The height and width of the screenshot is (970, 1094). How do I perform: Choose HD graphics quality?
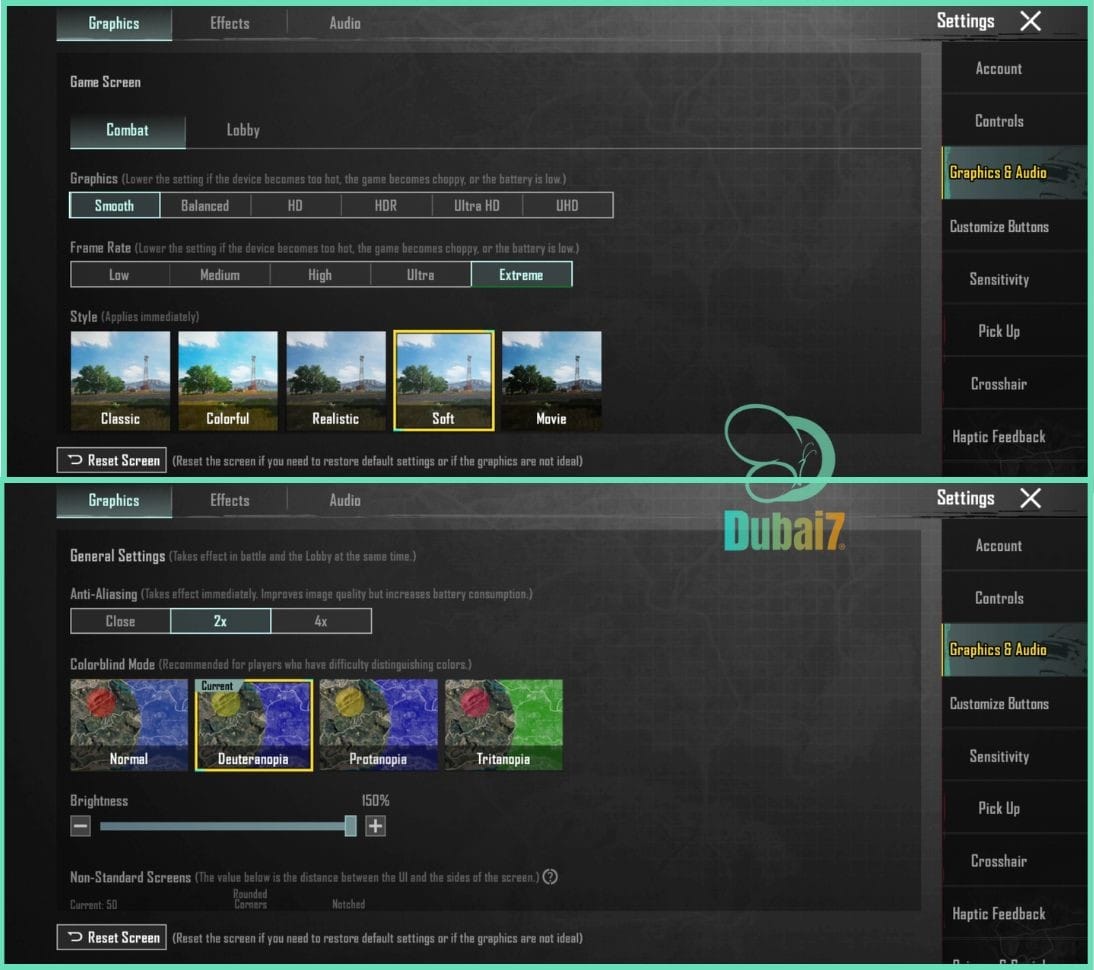295,205
